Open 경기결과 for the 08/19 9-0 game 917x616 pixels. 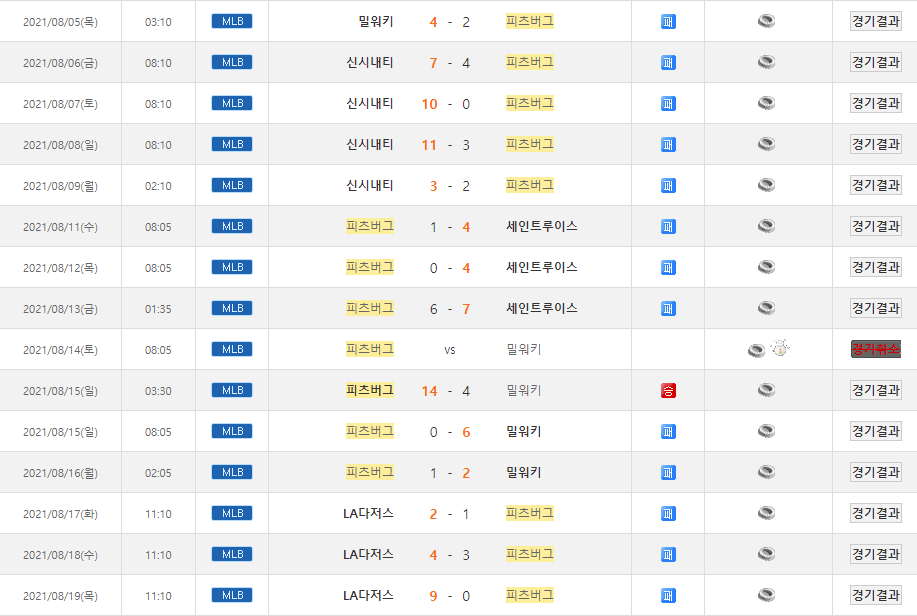[875, 595]
